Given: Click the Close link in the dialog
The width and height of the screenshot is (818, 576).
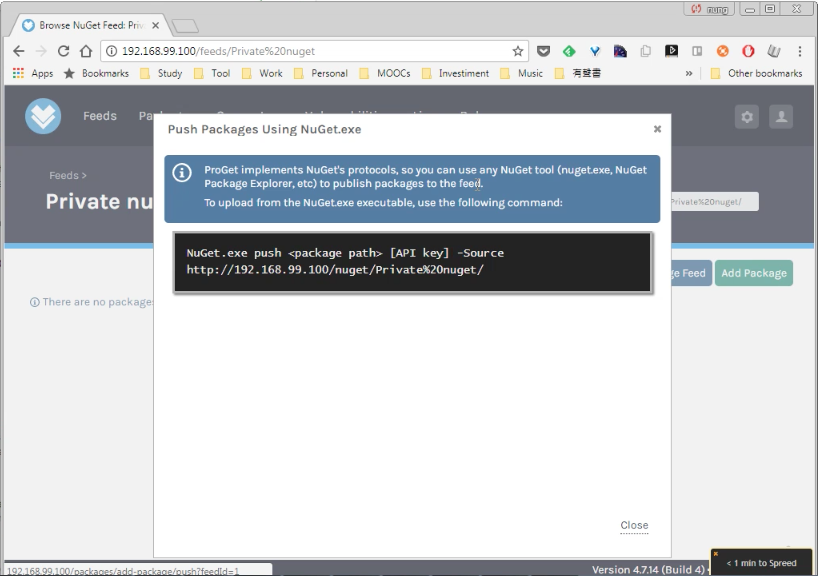Looking at the screenshot, I should [634, 525].
